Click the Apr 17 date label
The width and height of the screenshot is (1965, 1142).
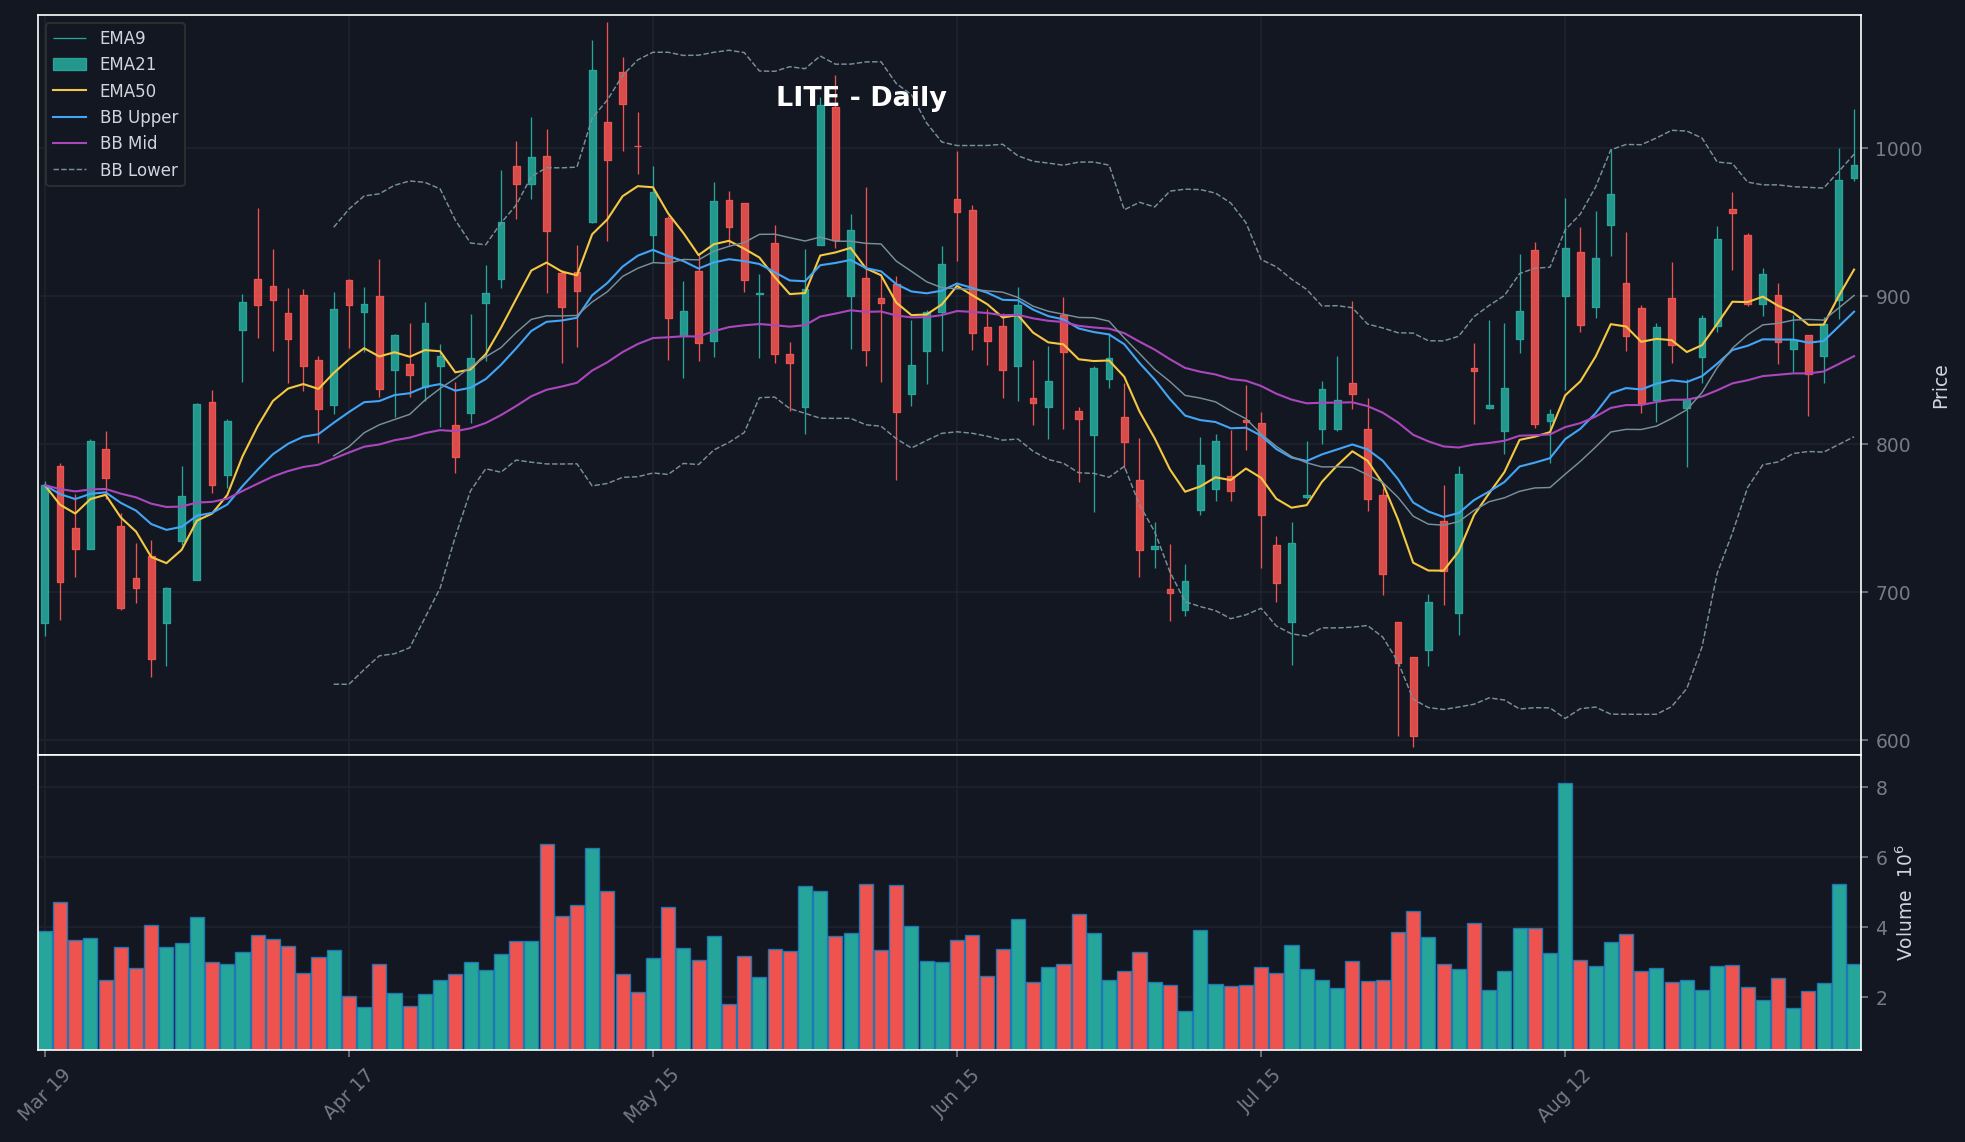point(348,1095)
